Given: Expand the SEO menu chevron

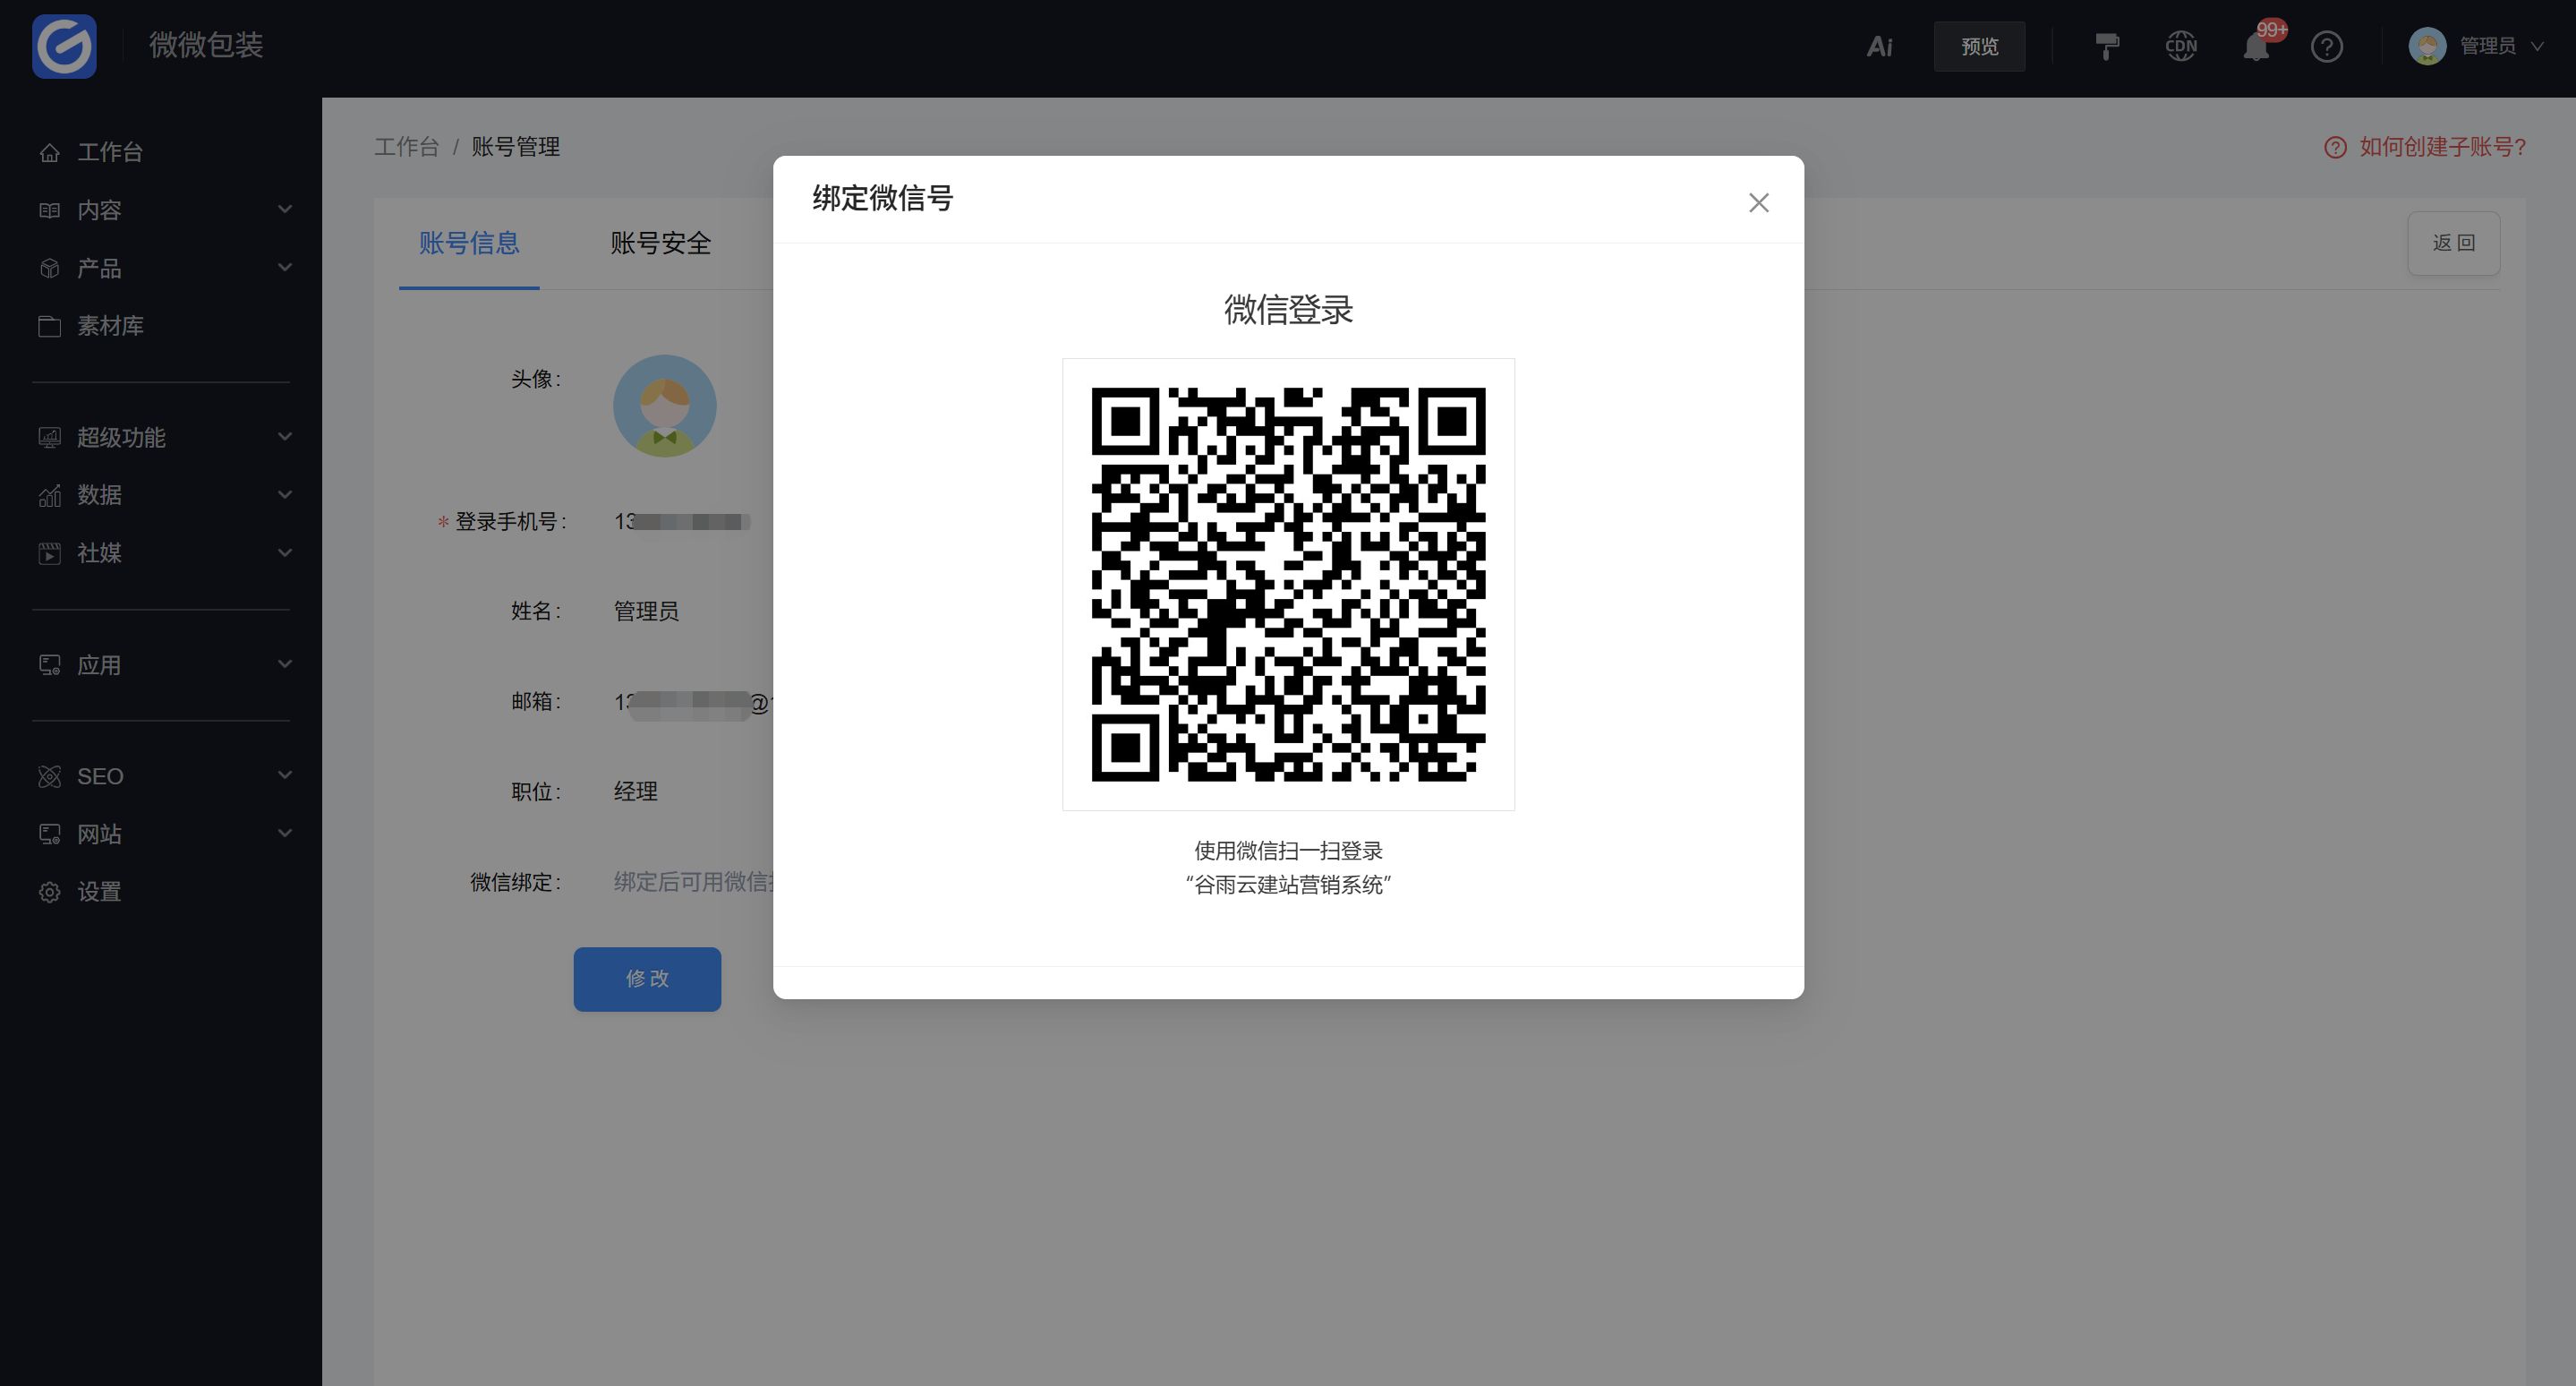Looking at the screenshot, I should (285, 775).
